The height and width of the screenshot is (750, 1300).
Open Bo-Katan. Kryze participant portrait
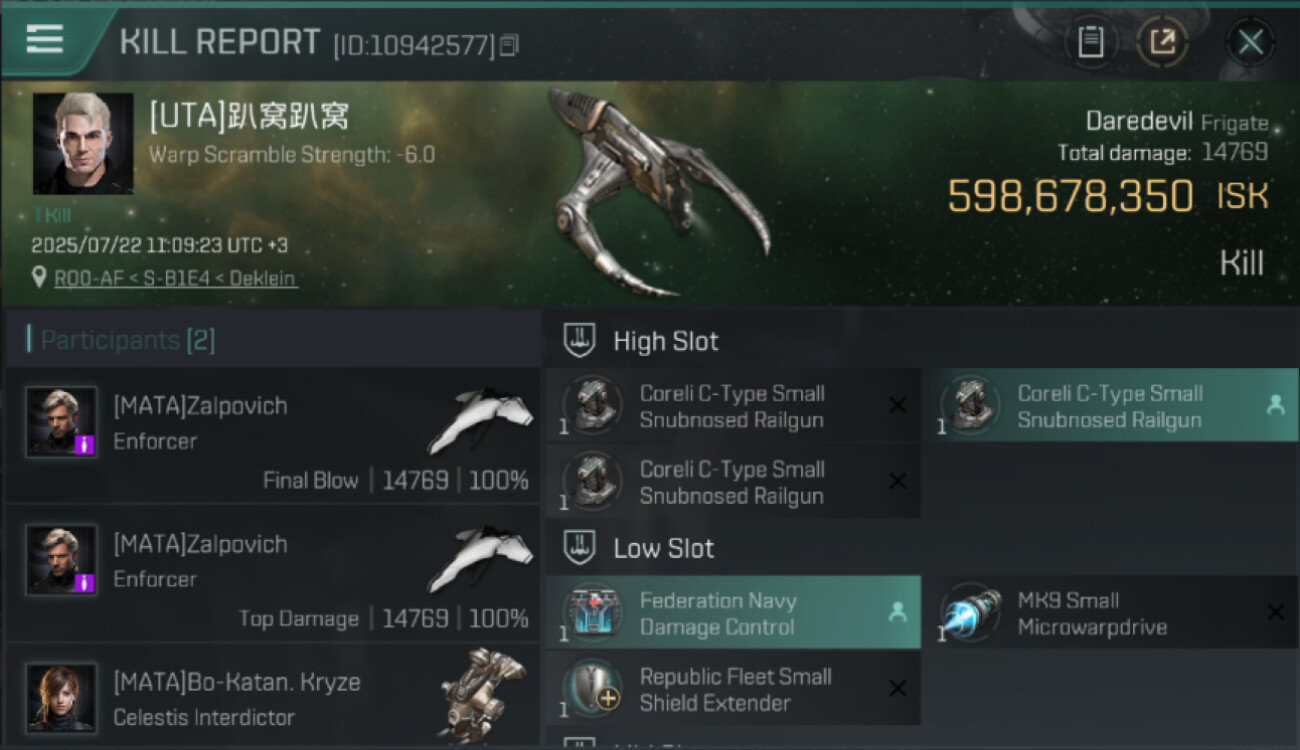click(61, 698)
